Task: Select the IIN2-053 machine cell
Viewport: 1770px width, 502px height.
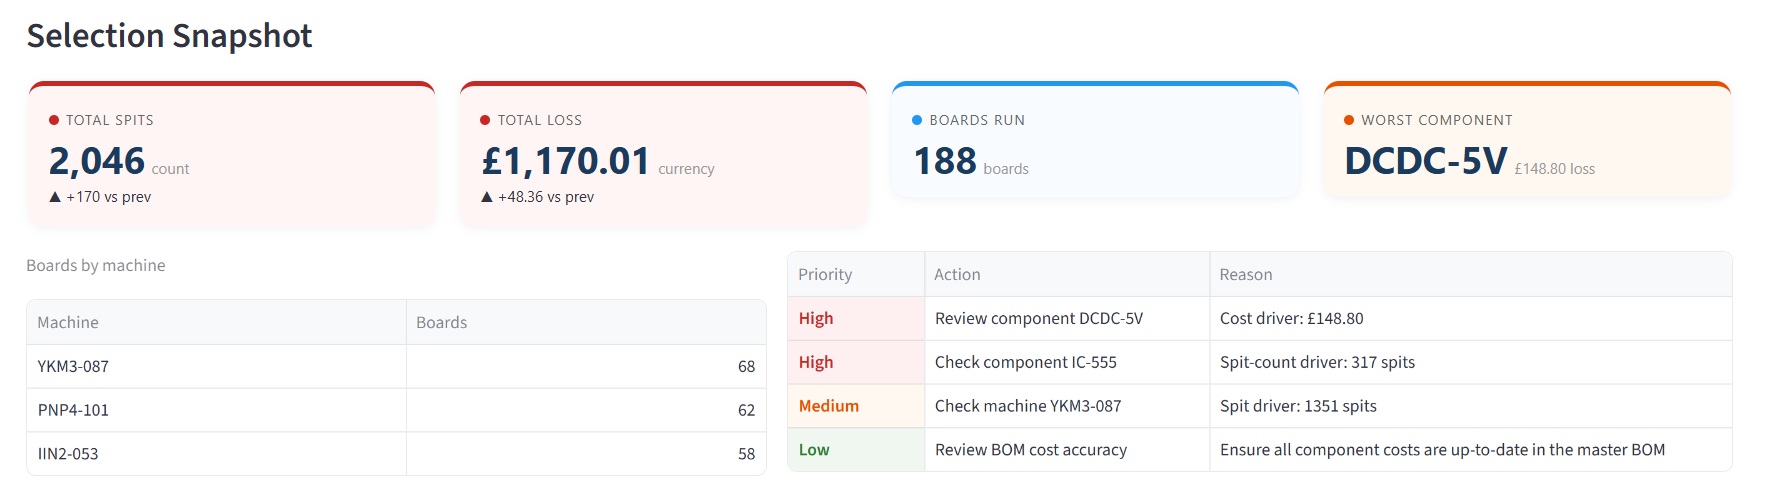Action: click(x=217, y=454)
